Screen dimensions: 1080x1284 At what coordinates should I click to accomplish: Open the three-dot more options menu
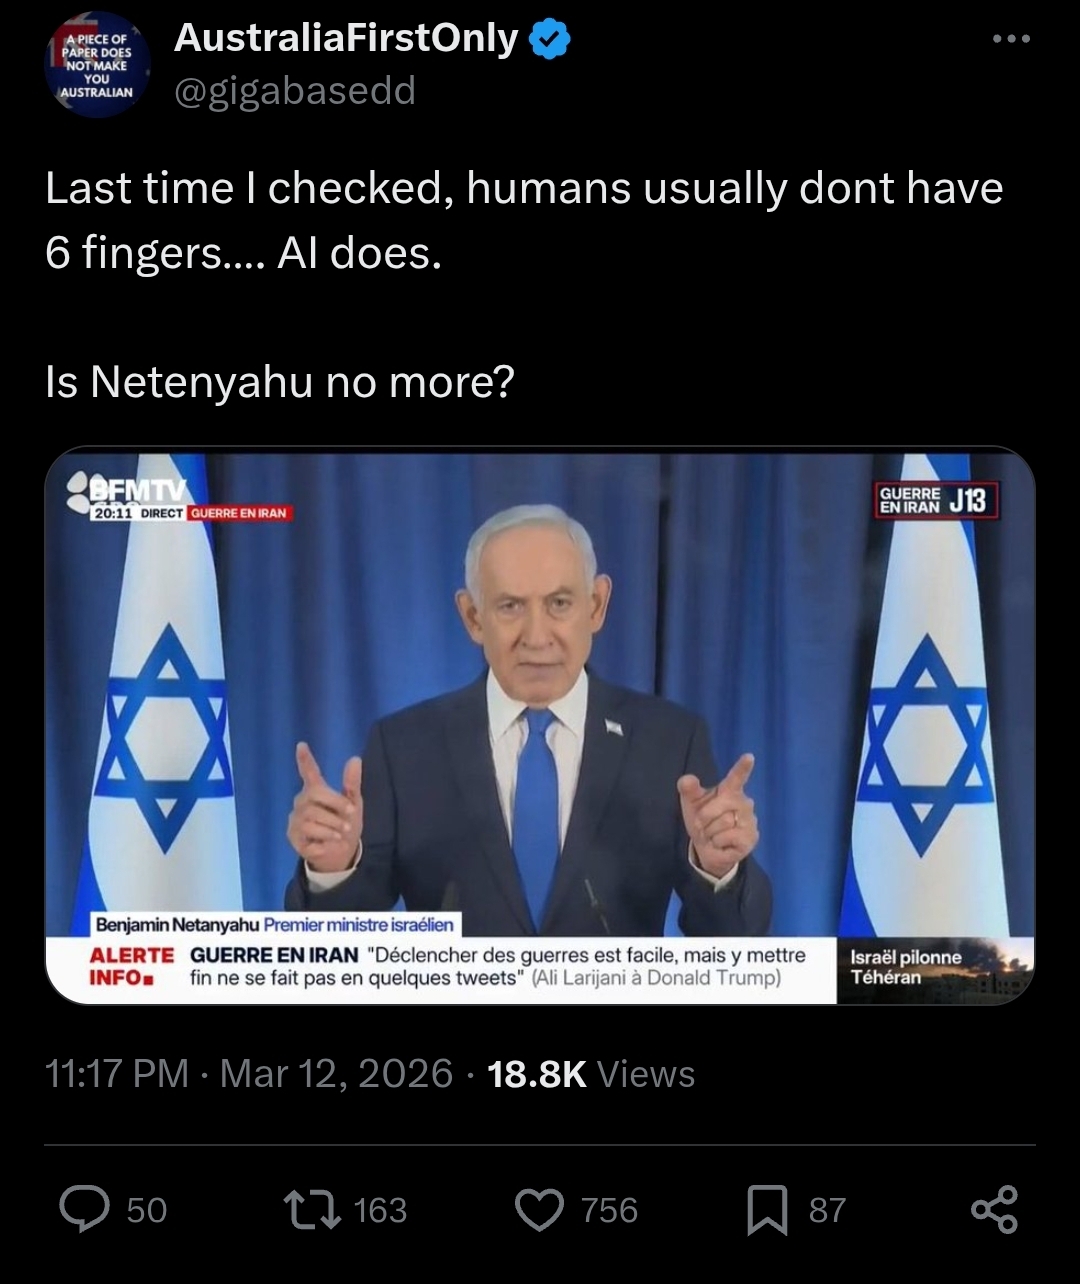point(1010,39)
